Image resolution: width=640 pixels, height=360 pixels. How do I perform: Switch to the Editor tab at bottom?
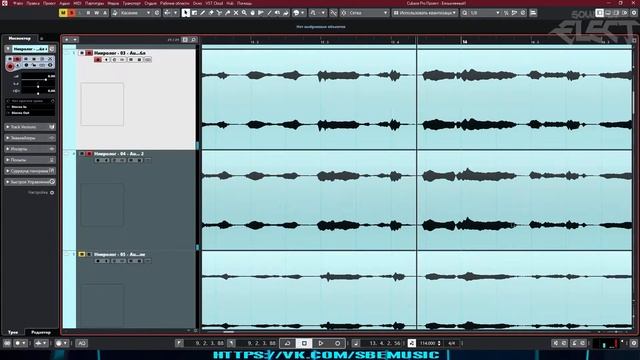[41, 333]
